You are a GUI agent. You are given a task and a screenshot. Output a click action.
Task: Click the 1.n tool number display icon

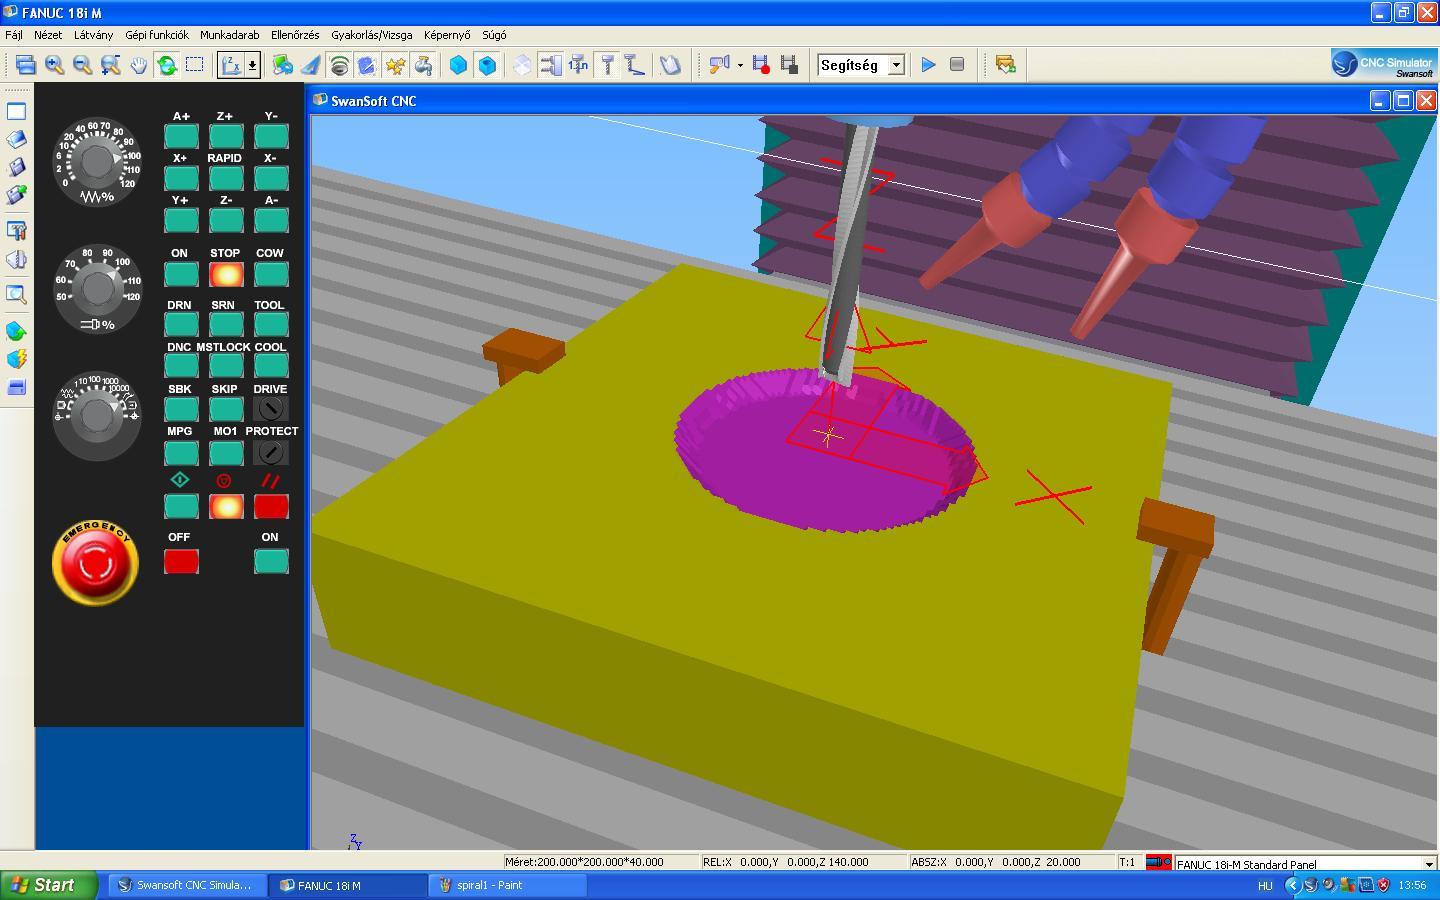click(578, 65)
